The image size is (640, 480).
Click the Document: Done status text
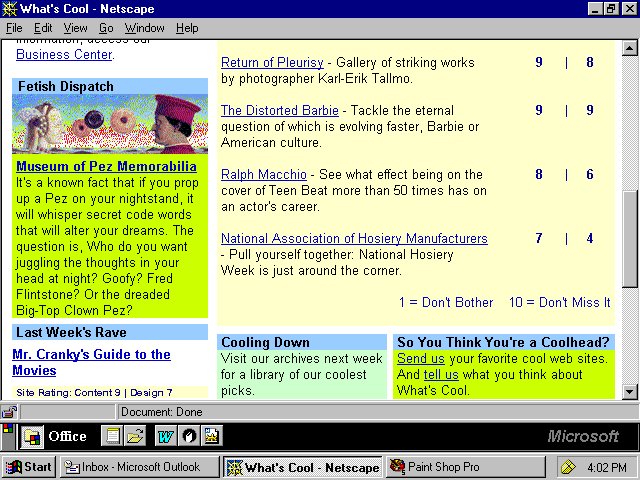162,412
